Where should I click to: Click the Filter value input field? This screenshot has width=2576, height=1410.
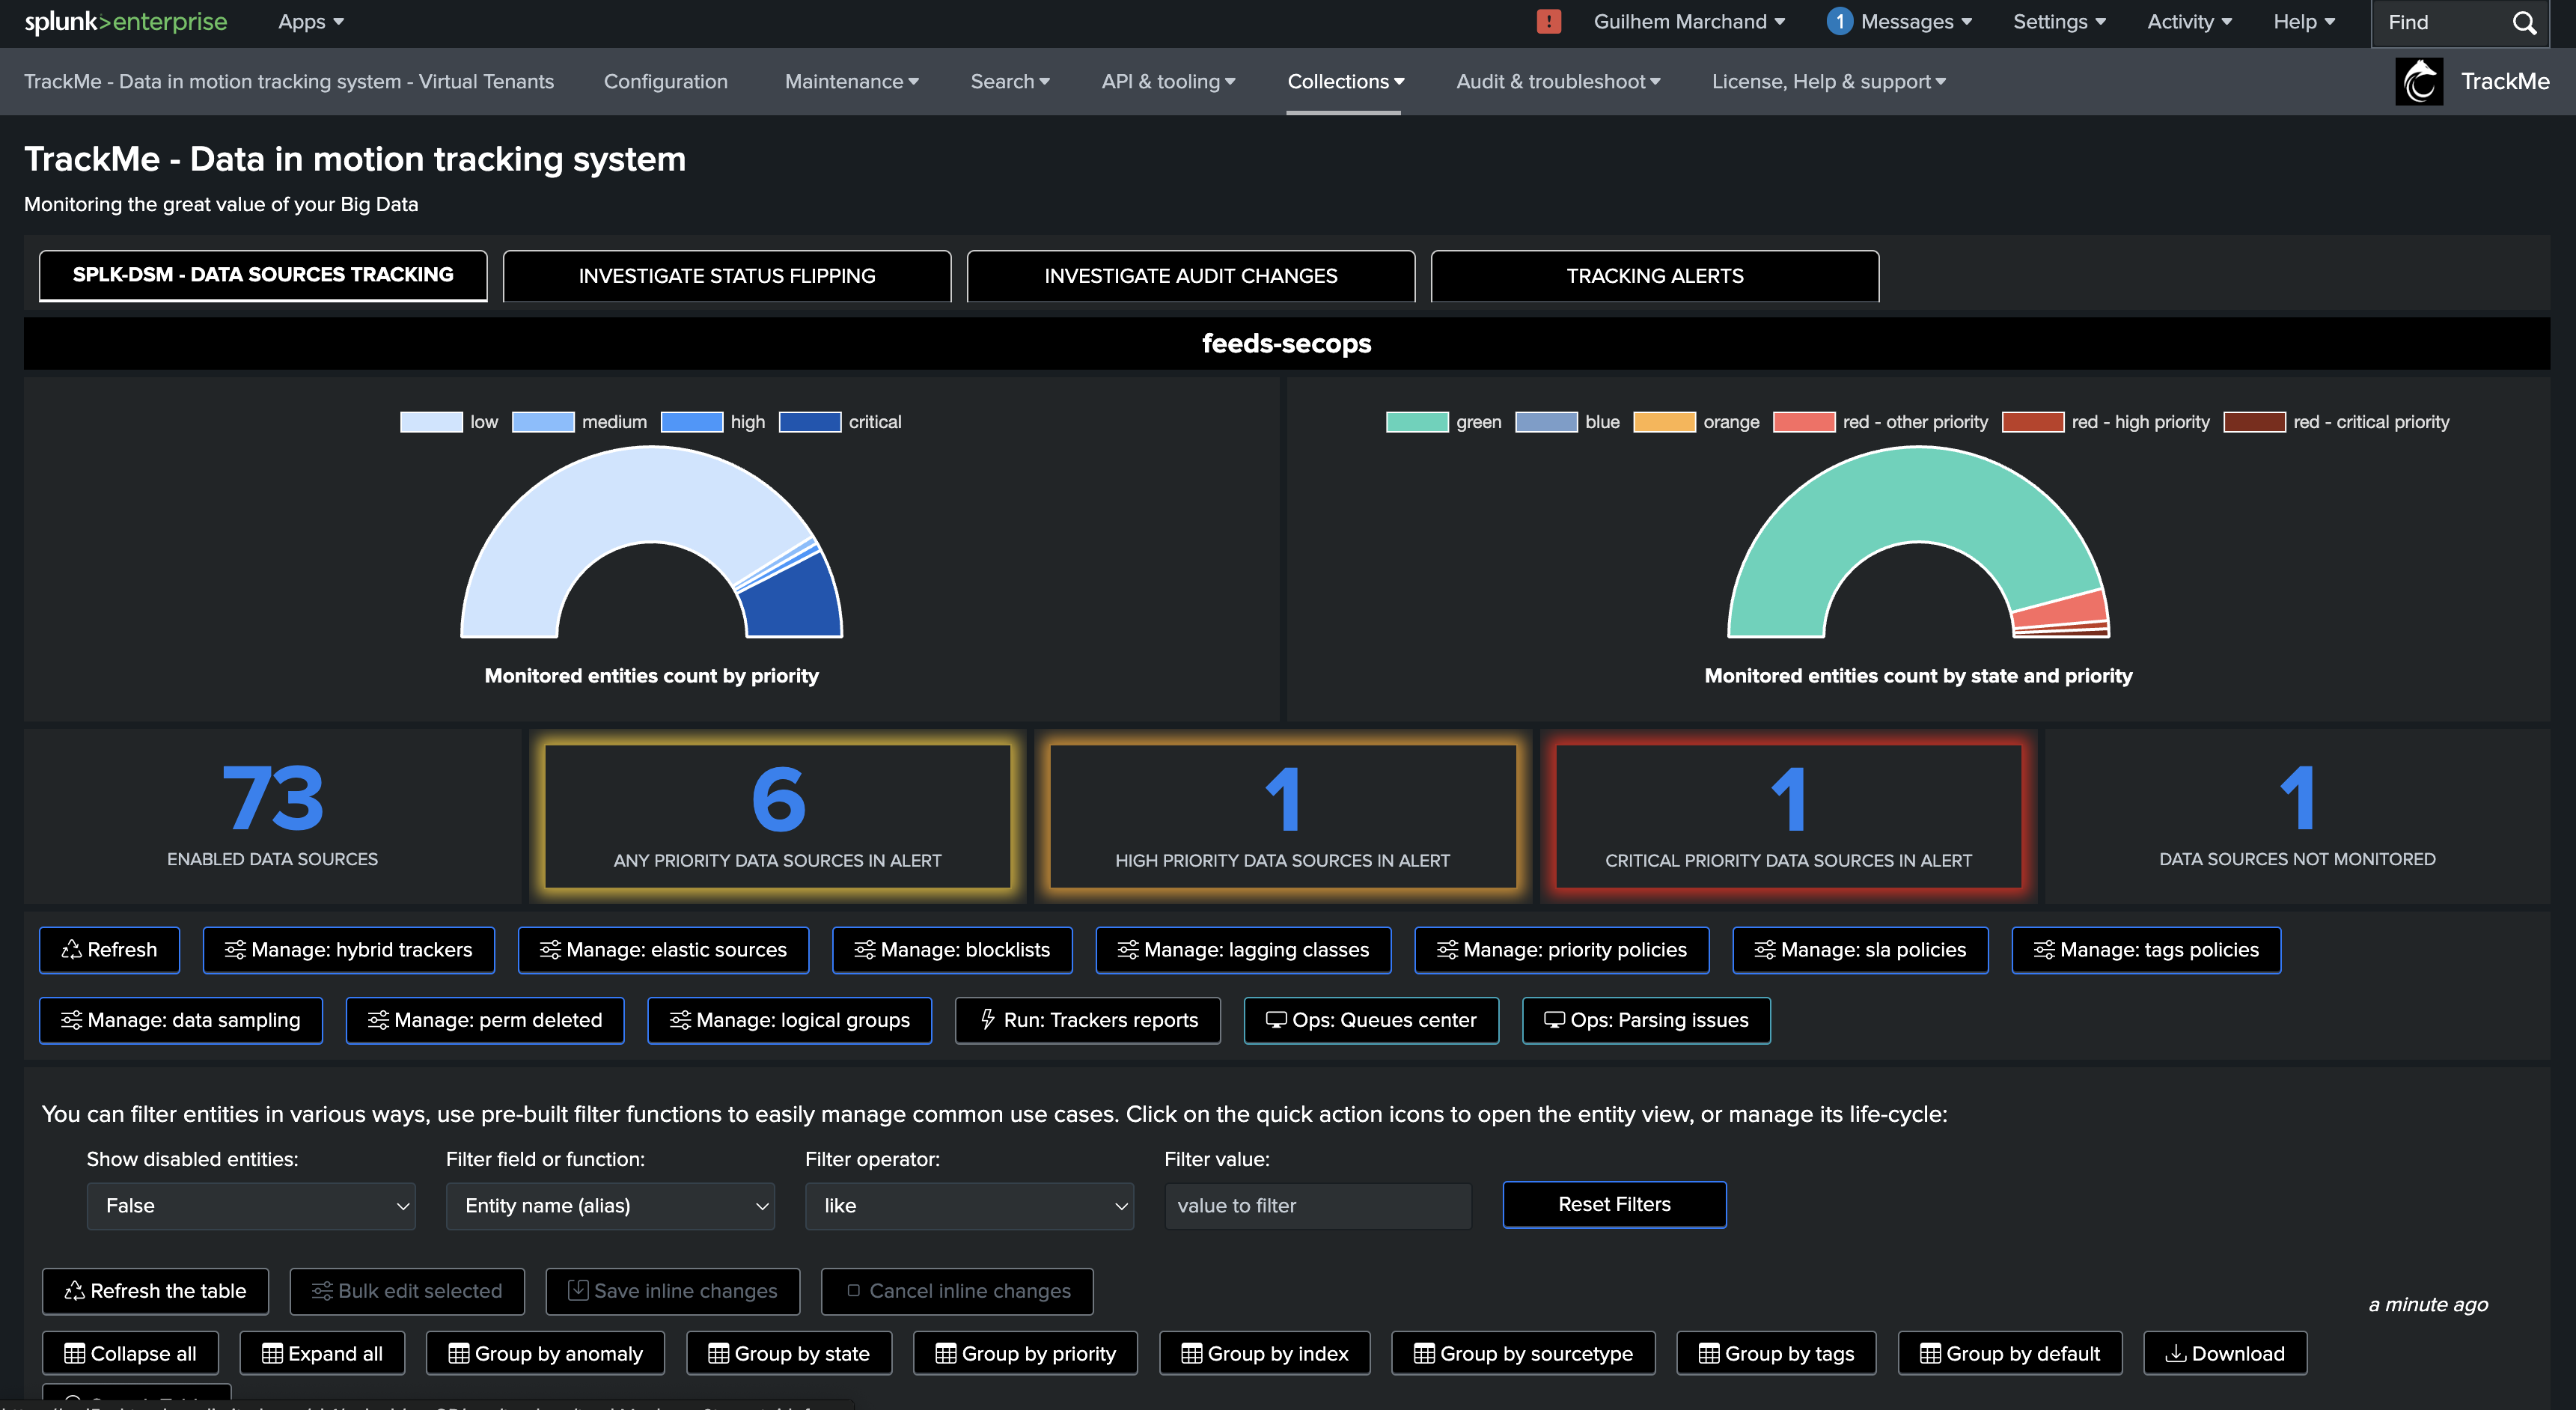click(x=1318, y=1205)
